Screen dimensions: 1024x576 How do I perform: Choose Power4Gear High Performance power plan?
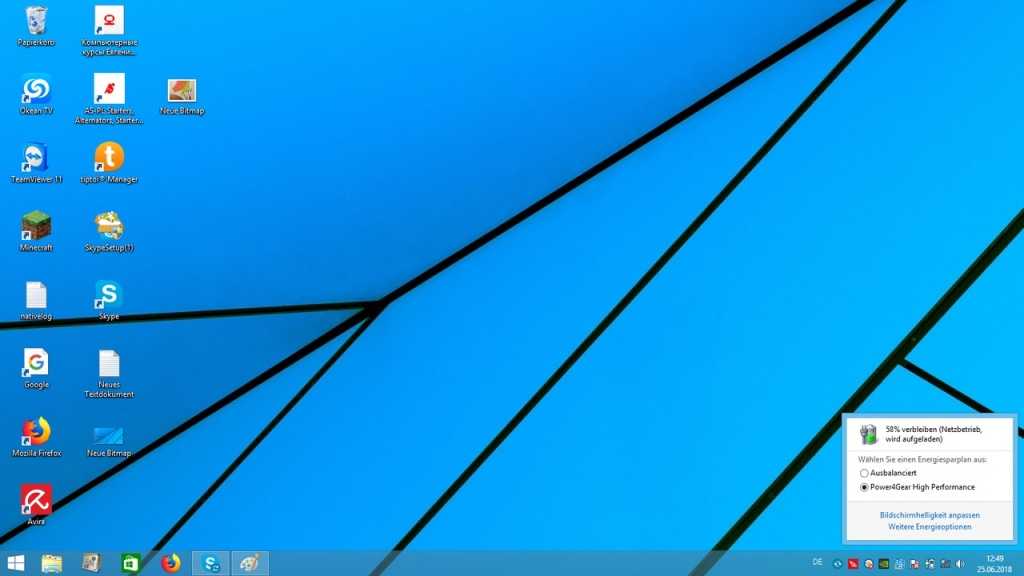864,487
